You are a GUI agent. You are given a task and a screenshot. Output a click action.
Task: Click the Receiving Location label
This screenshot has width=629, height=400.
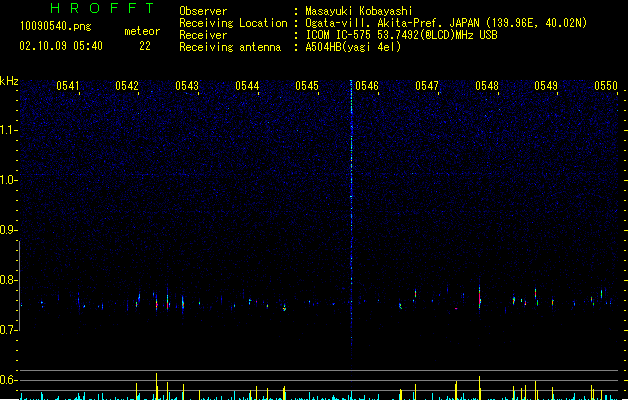233,23
